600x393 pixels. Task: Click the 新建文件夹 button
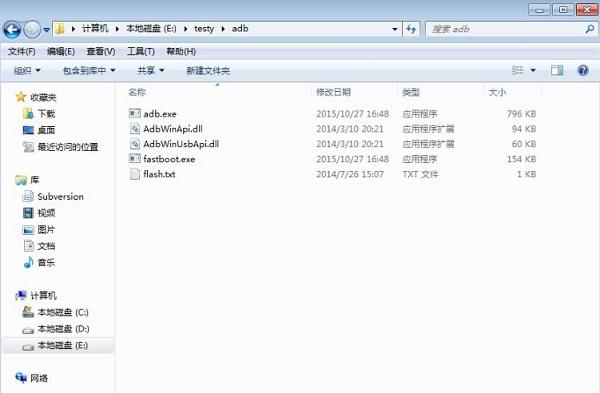click(208, 70)
